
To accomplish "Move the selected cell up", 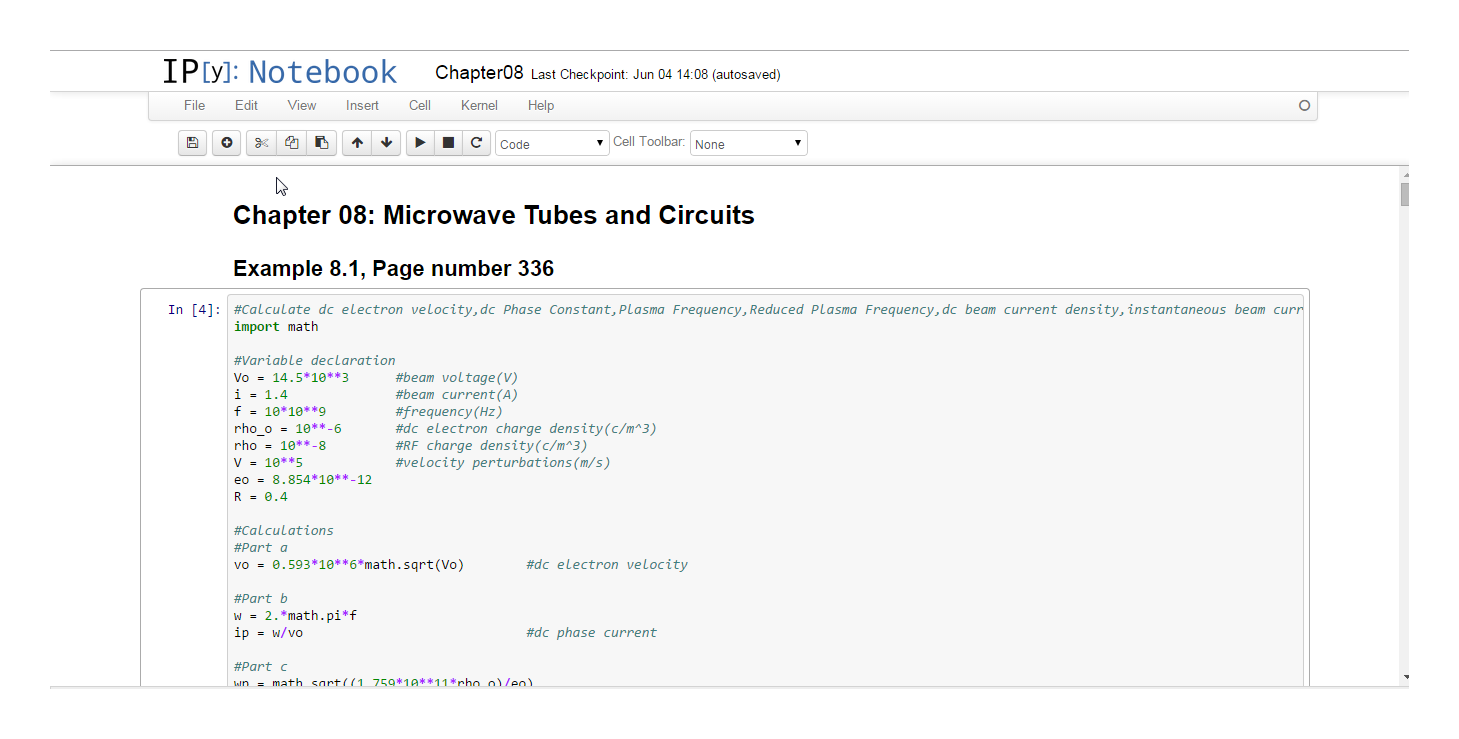I will tap(357, 143).
